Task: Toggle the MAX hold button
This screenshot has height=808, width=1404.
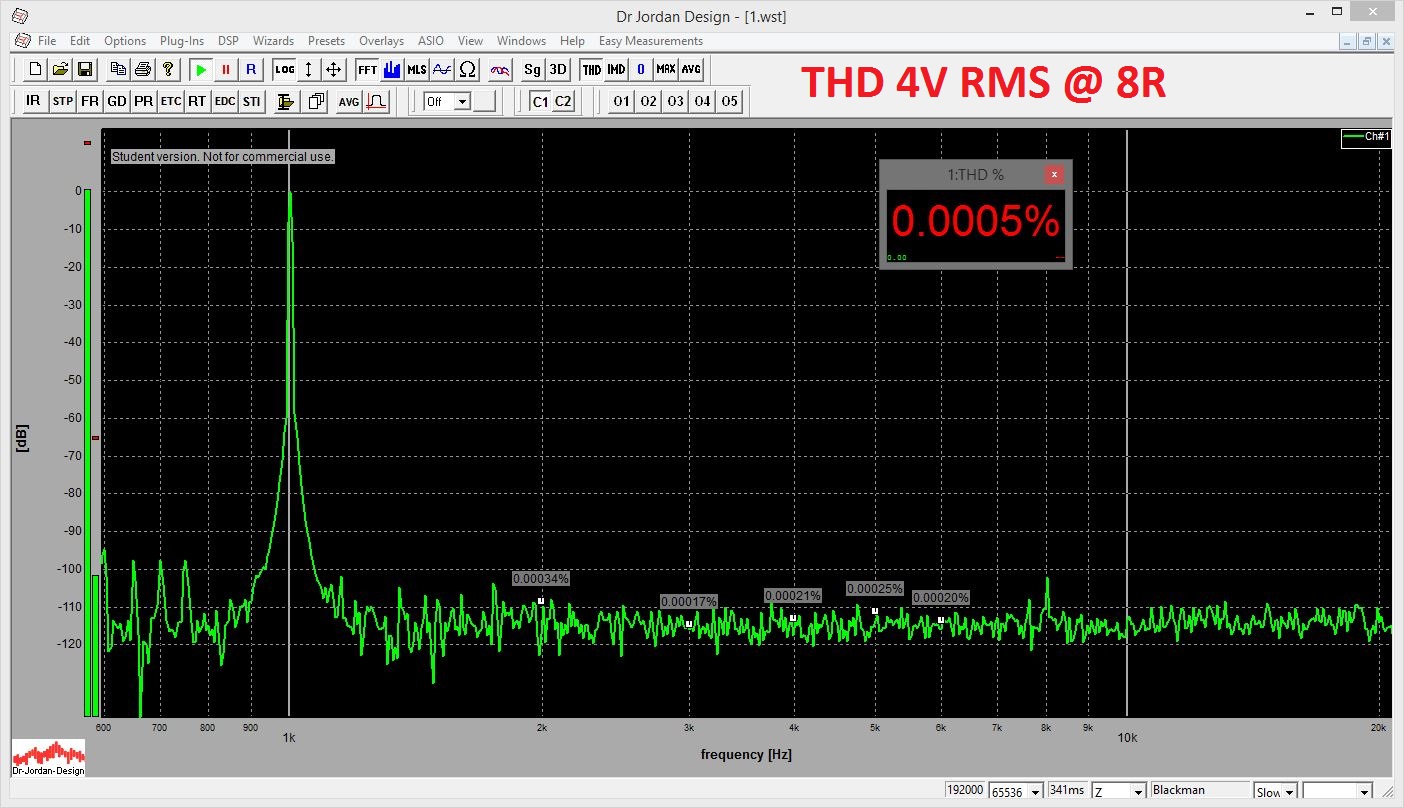Action: click(666, 69)
